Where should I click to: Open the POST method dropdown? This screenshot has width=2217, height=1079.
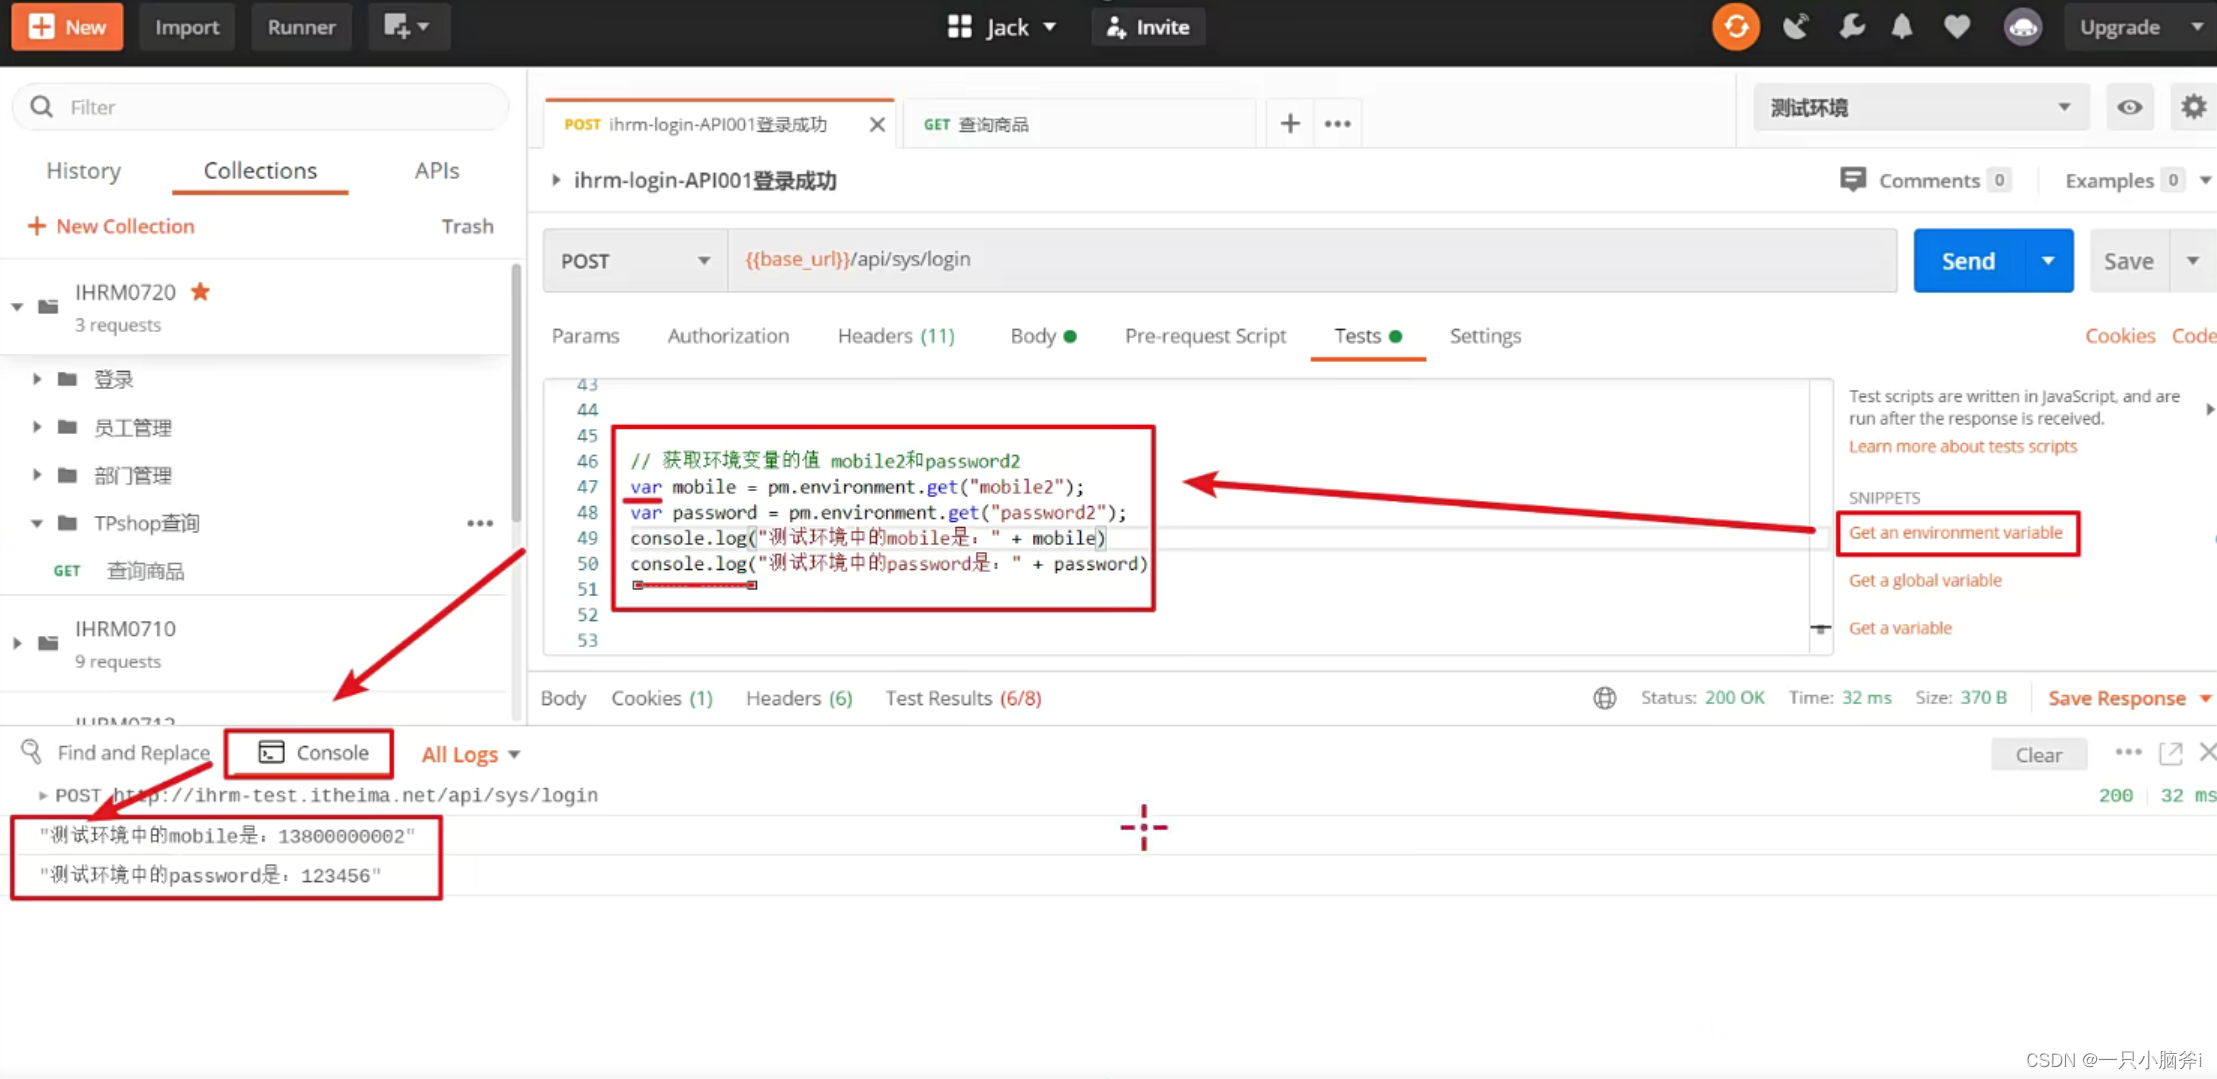point(635,261)
